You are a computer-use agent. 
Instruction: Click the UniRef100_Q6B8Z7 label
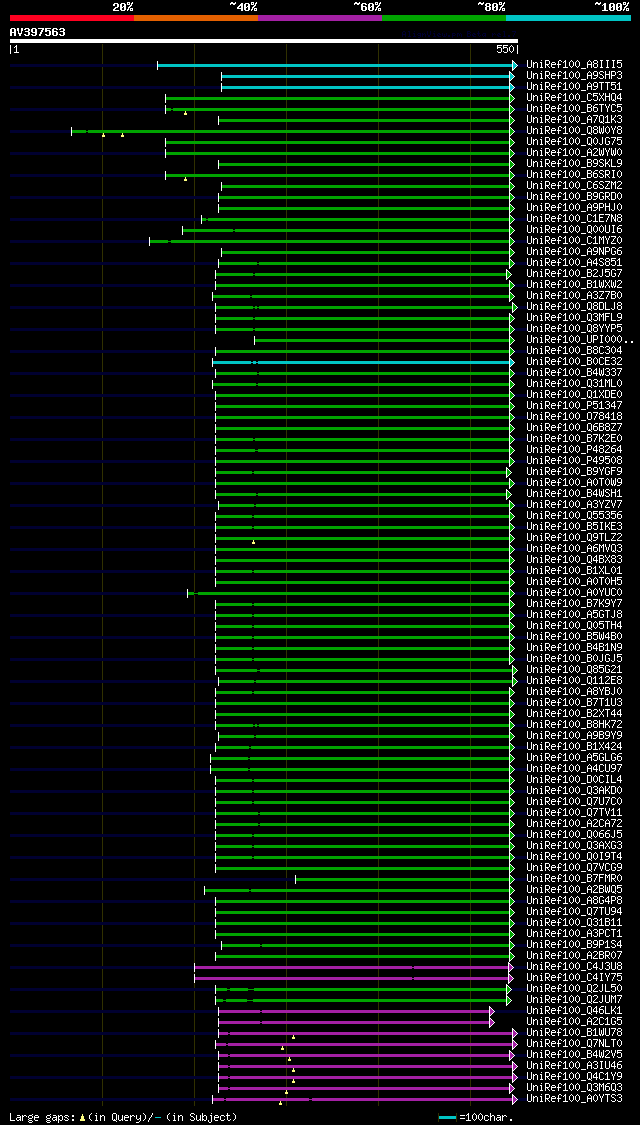pos(574,428)
